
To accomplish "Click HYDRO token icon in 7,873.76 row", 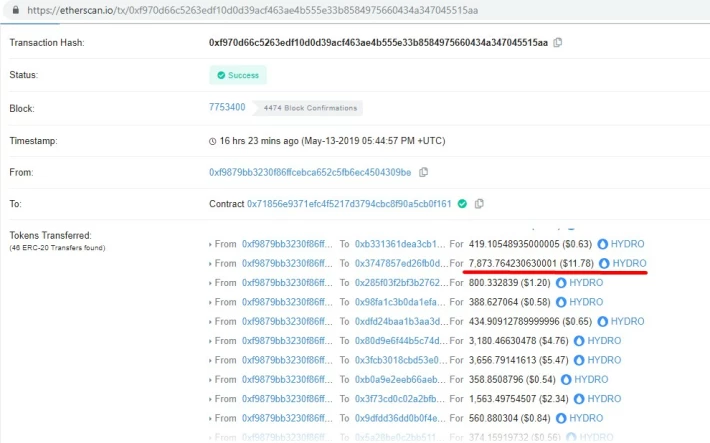I will click(604, 263).
